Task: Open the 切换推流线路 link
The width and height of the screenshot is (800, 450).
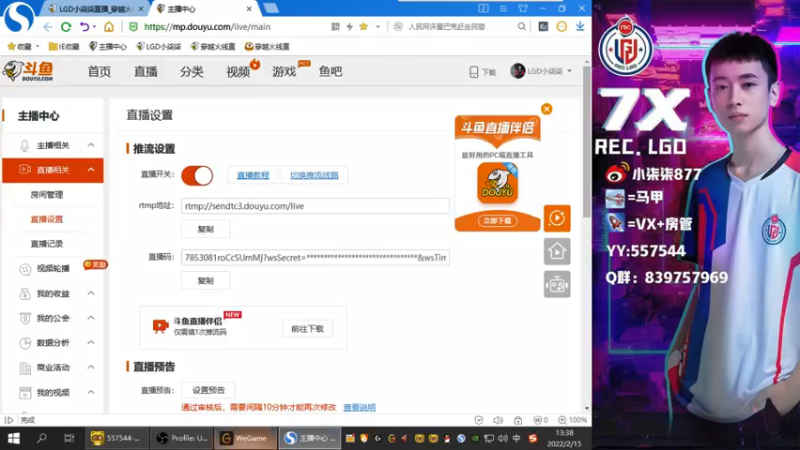Action: pos(314,175)
